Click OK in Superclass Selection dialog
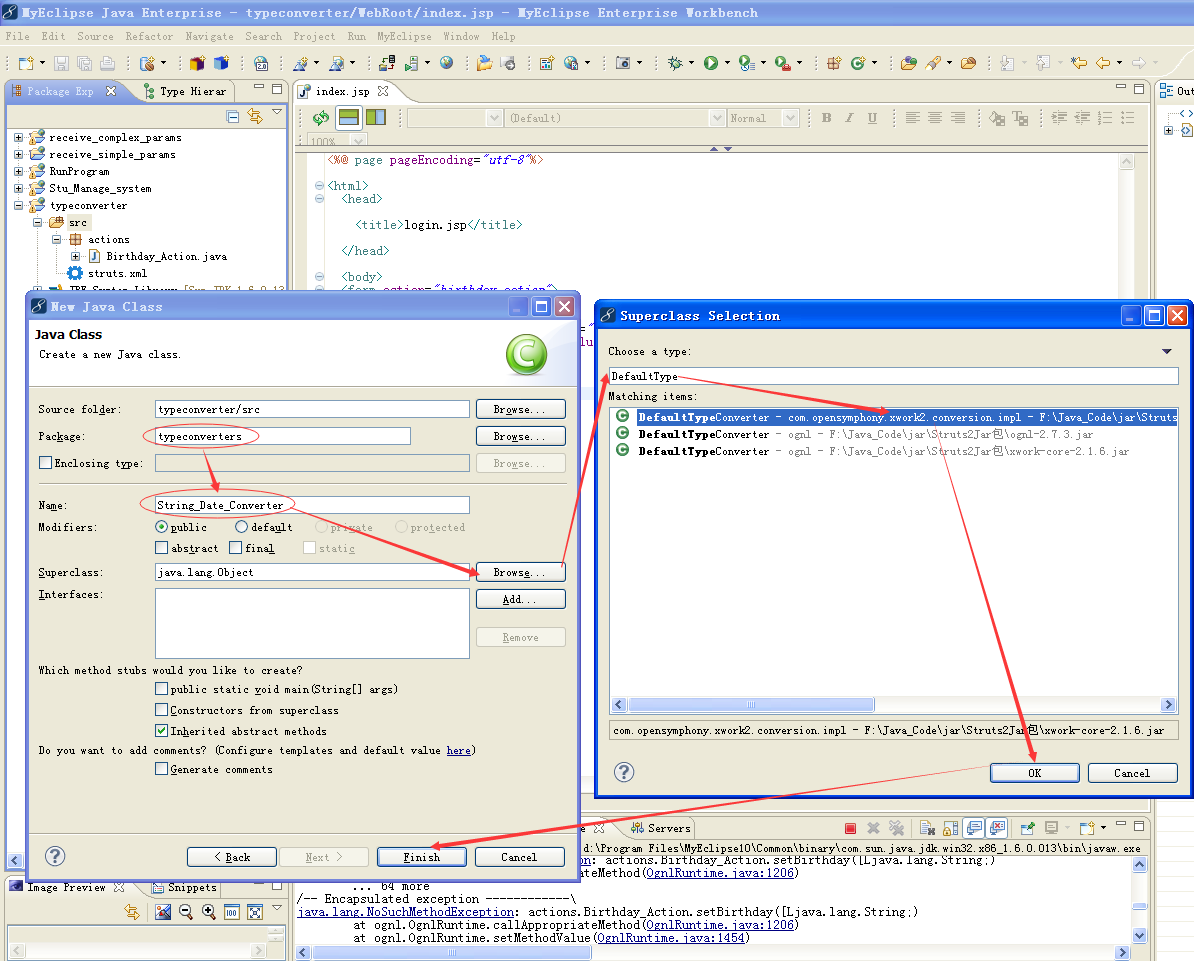Image resolution: width=1194 pixels, height=961 pixels. 1035,773
